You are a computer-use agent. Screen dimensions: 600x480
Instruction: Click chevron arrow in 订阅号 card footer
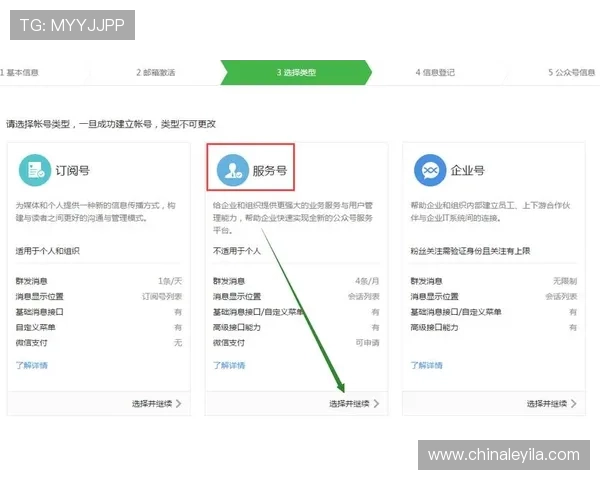point(179,403)
